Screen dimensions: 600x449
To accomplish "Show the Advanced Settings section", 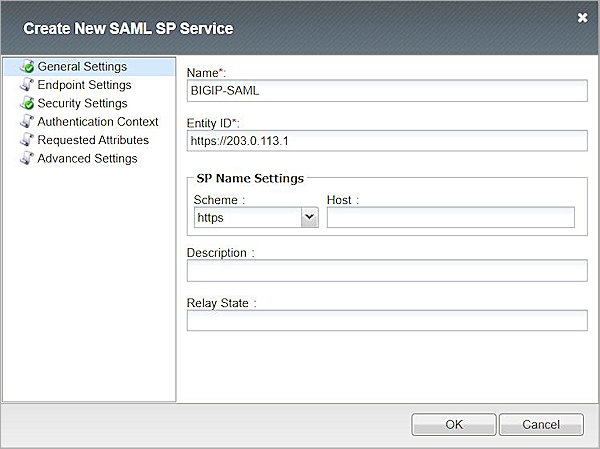I will click(x=87, y=158).
